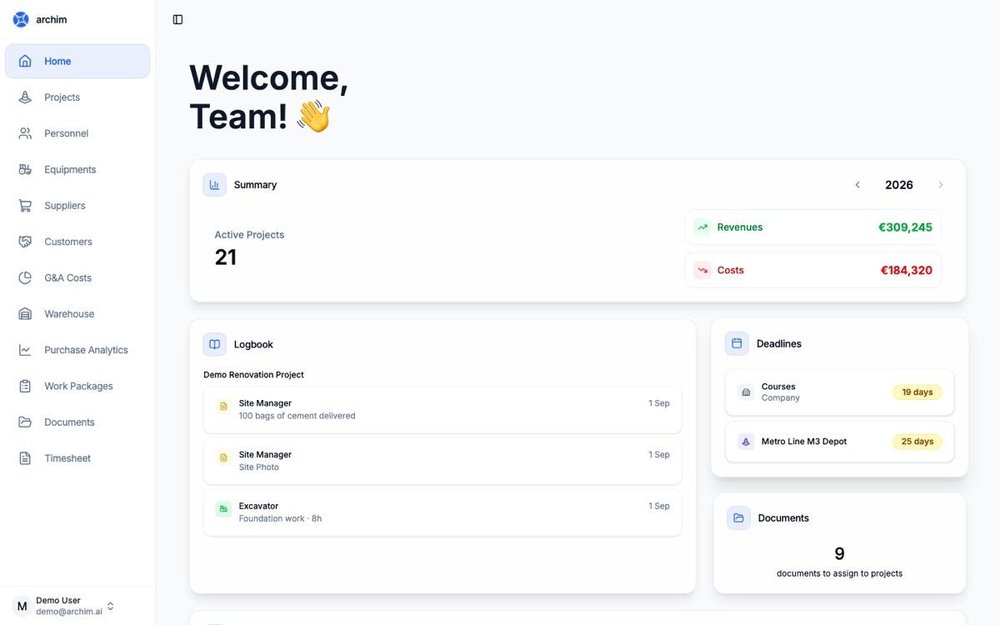Click the Revenues trending-up icon
1000x625 pixels.
[x=702, y=227]
